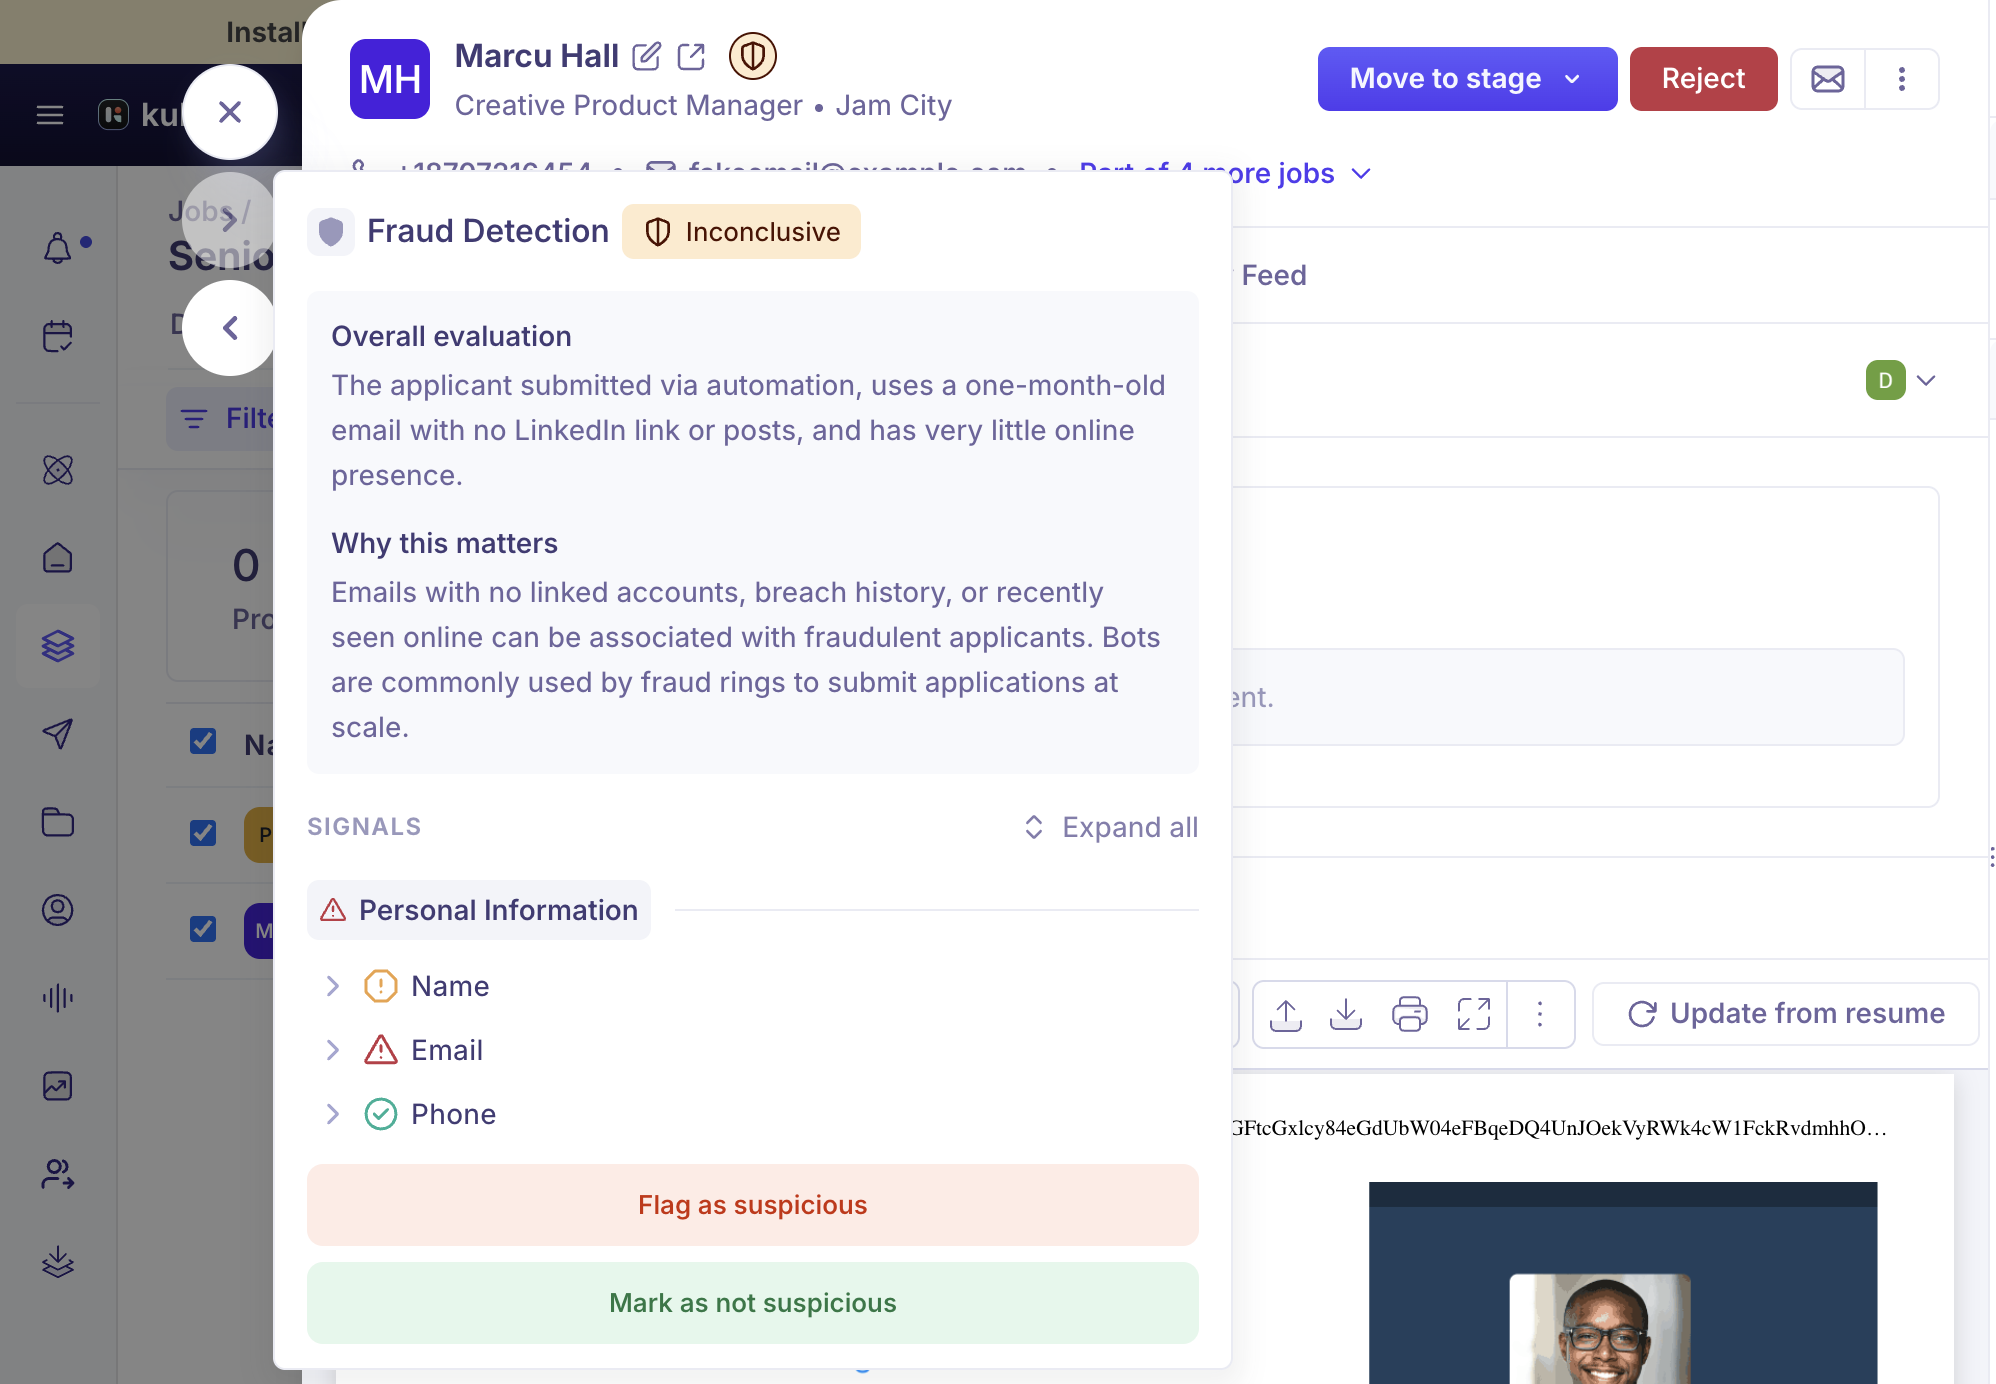Go to previous candidate with left chevron

coord(230,328)
